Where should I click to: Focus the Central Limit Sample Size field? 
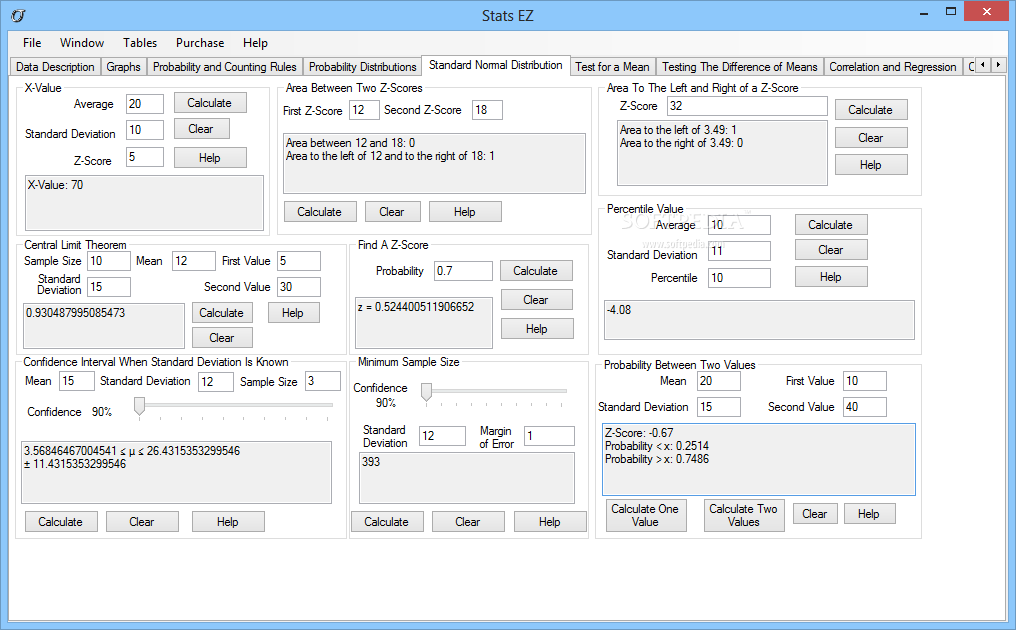109,261
